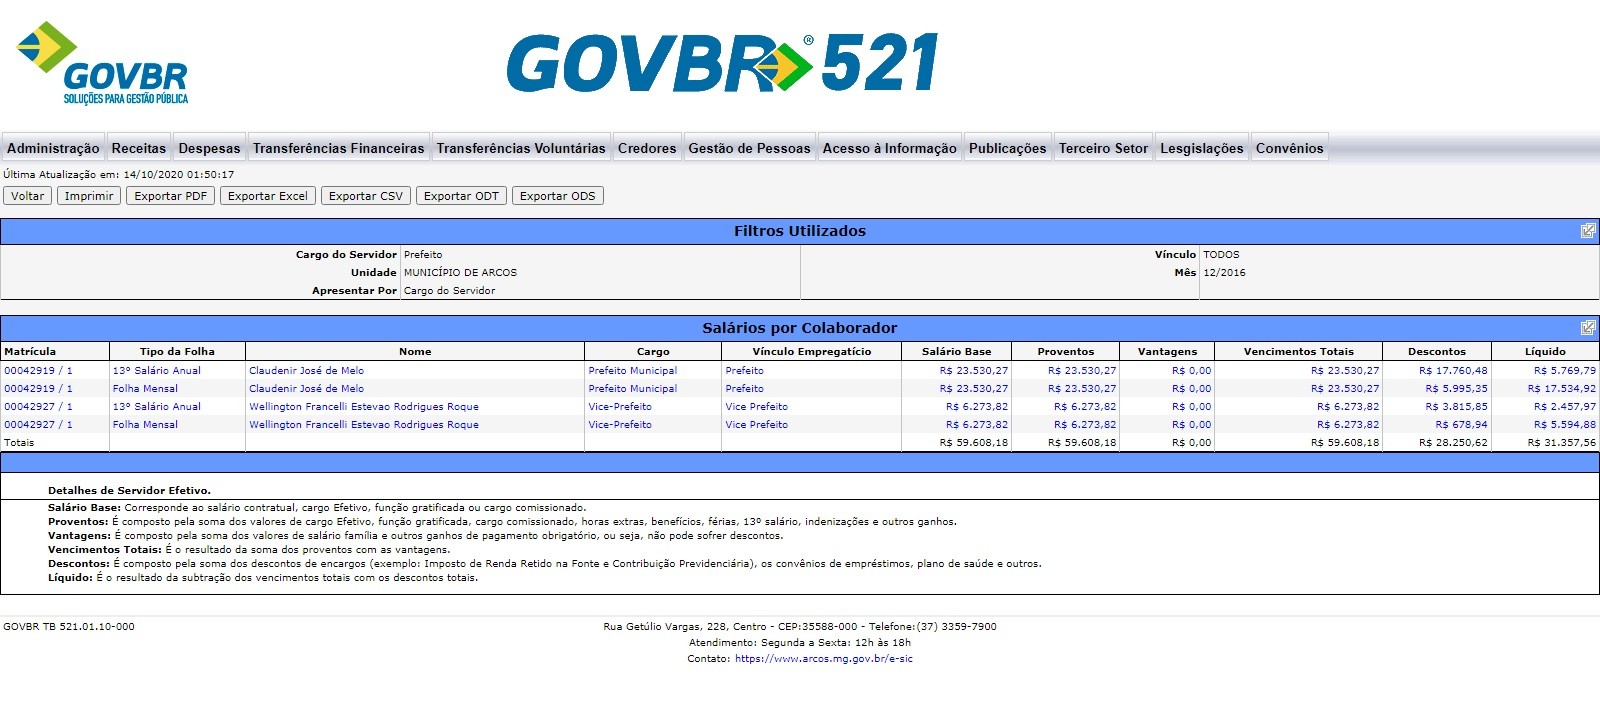Image resolution: width=1600 pixels, height=701 pixels.
Task: Export the report to Excel
Action: click(x=268, y=196)
